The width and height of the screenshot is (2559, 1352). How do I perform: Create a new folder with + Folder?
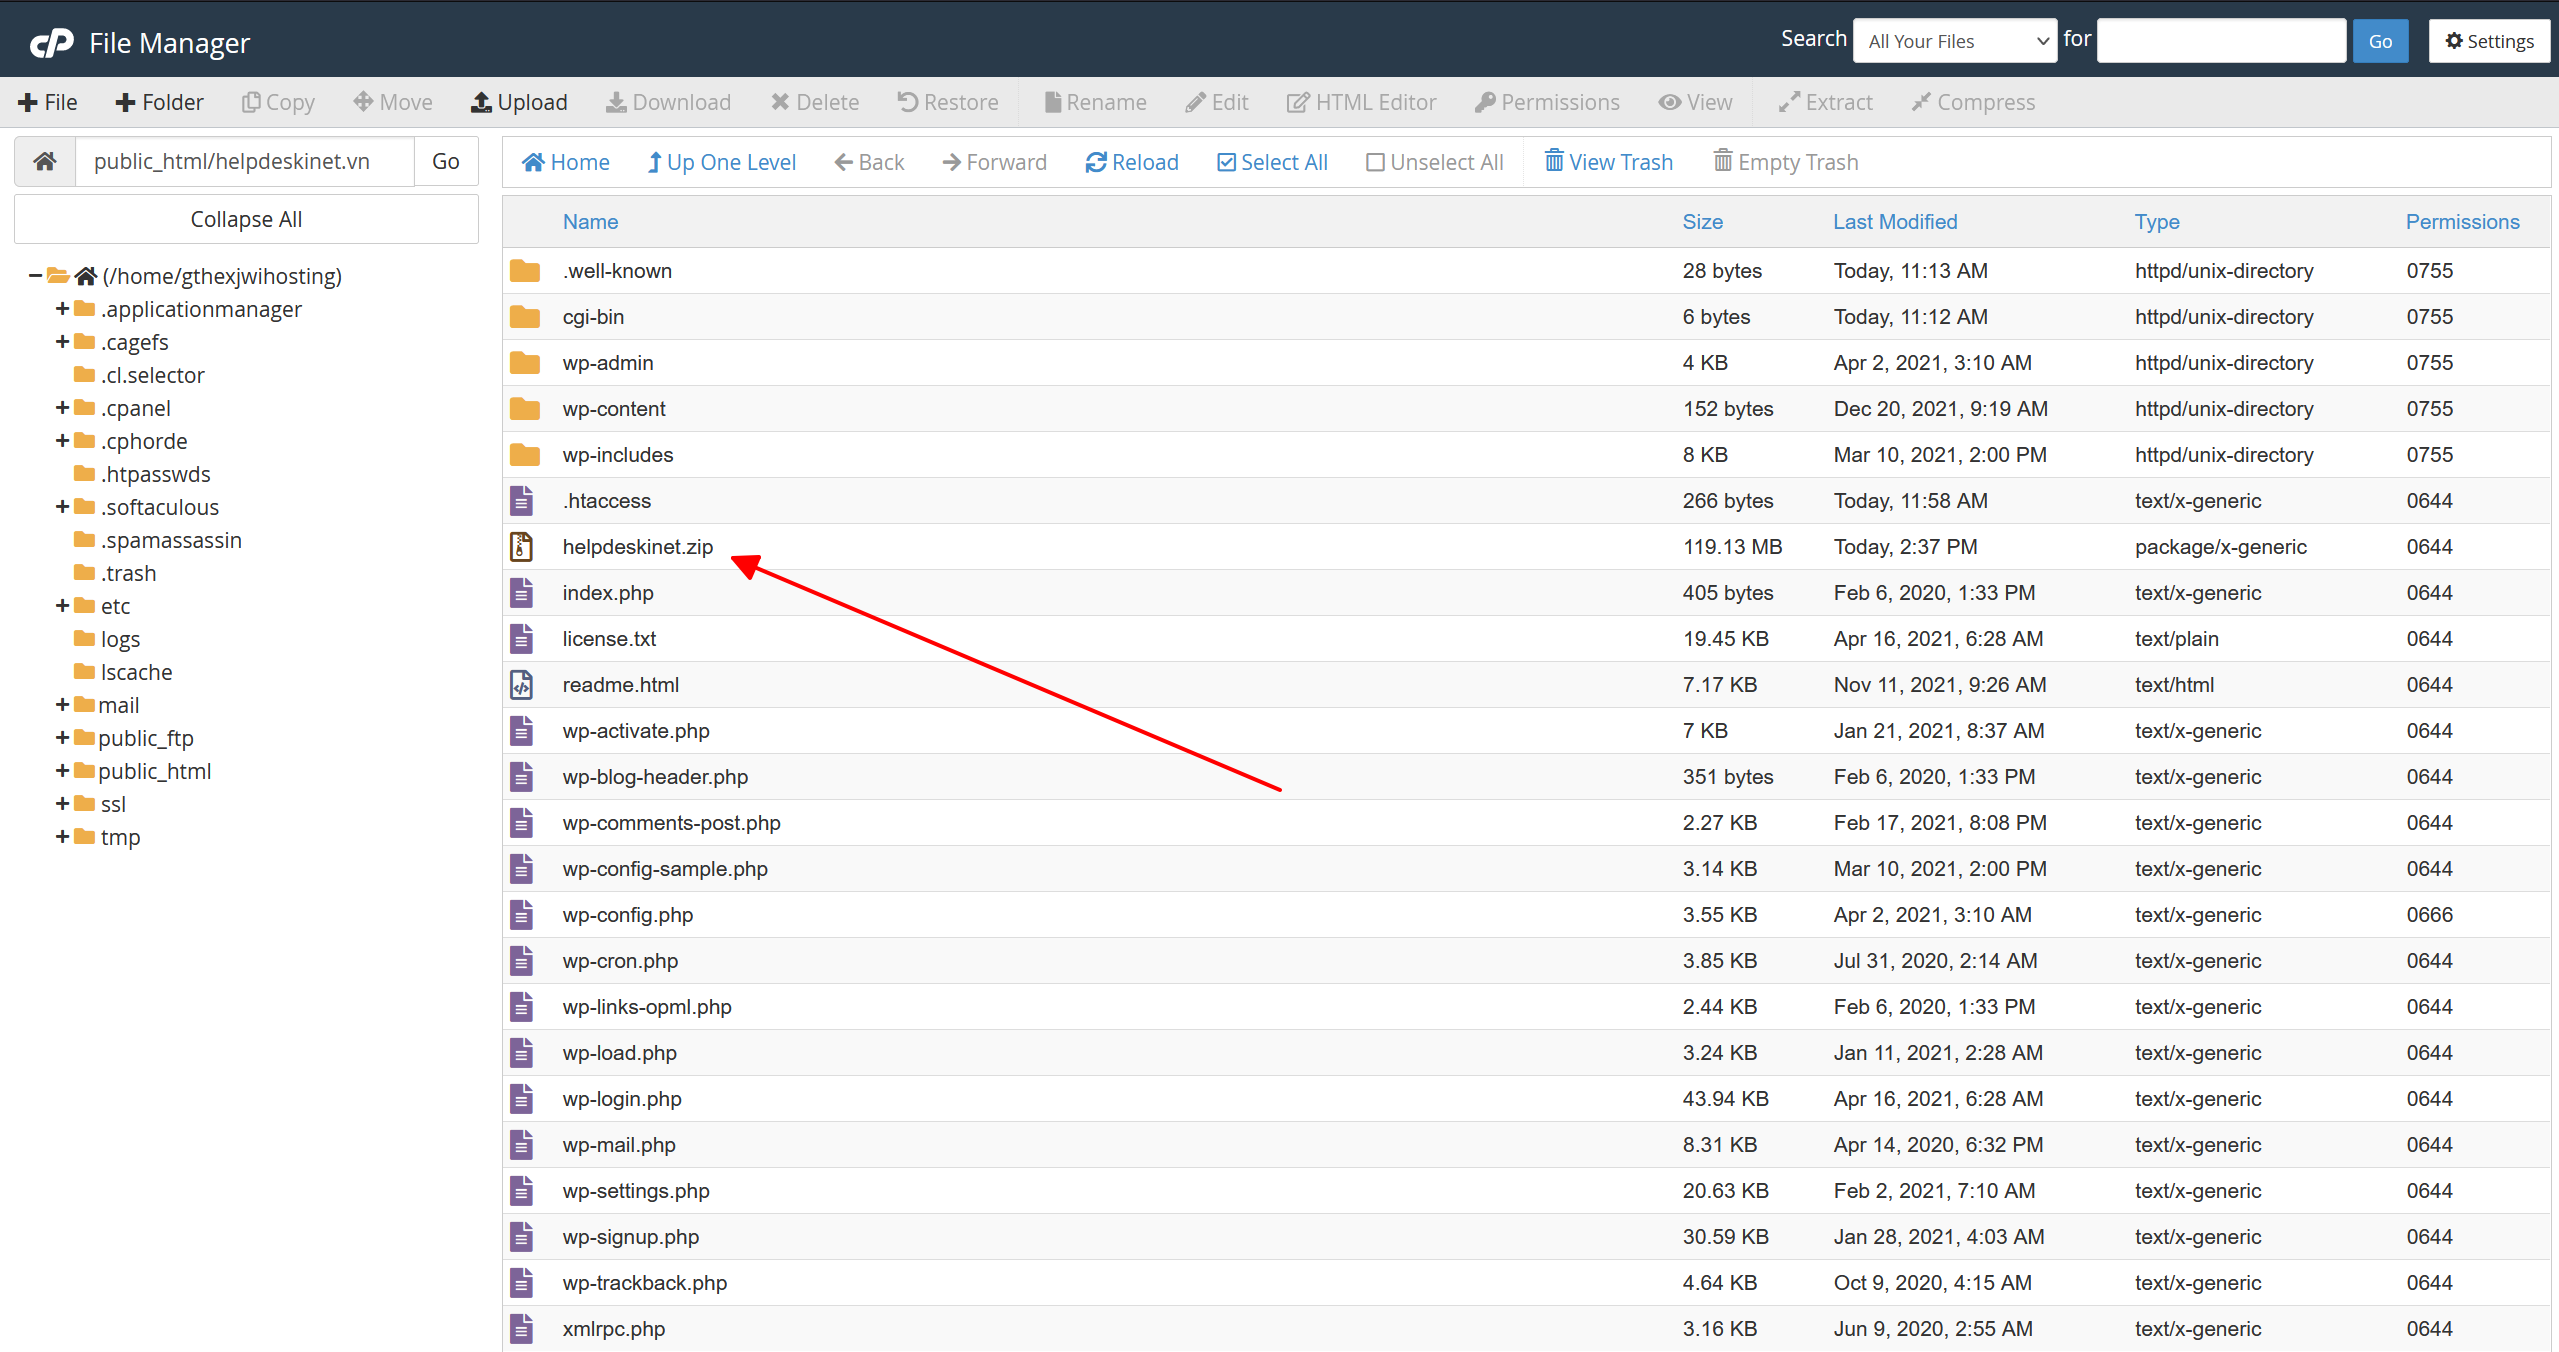tap(160, 102)
